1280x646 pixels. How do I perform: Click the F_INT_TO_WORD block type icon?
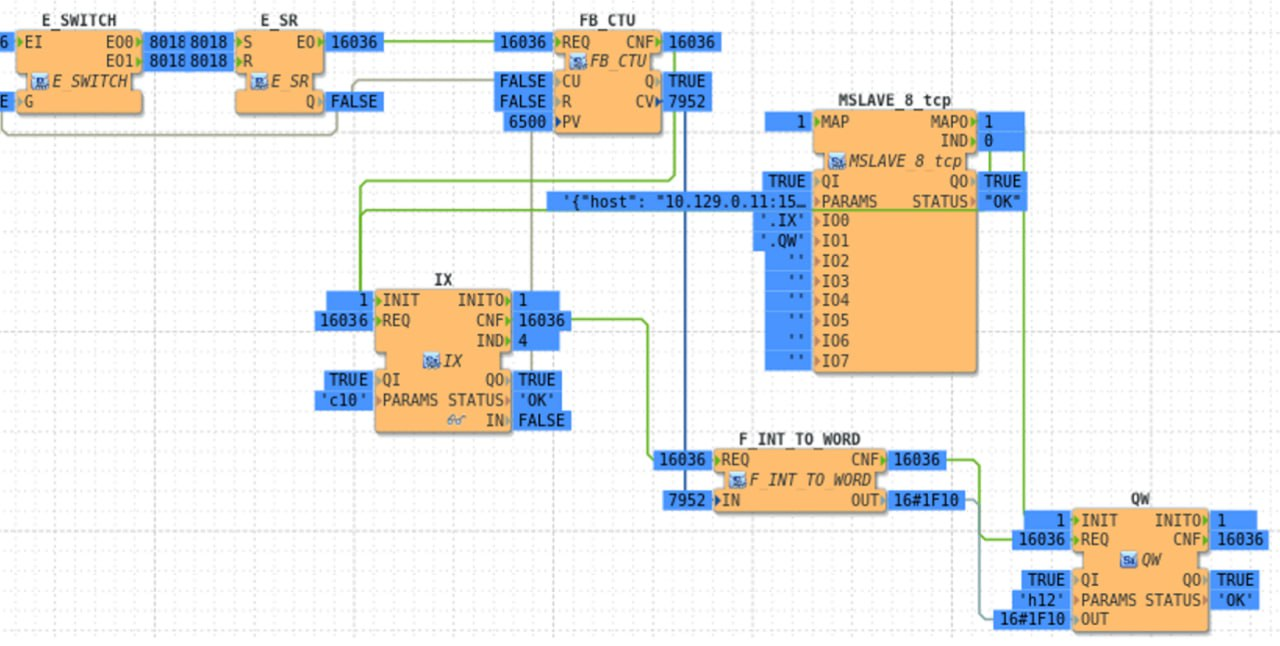(738, 480)
